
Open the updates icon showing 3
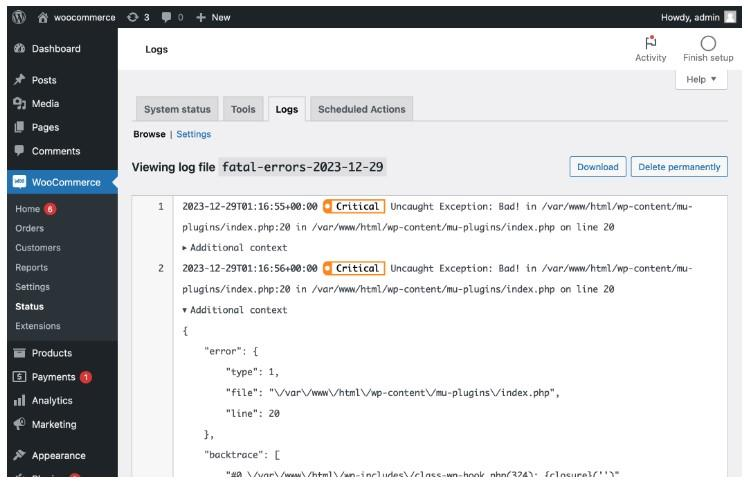tap(138, 17)
